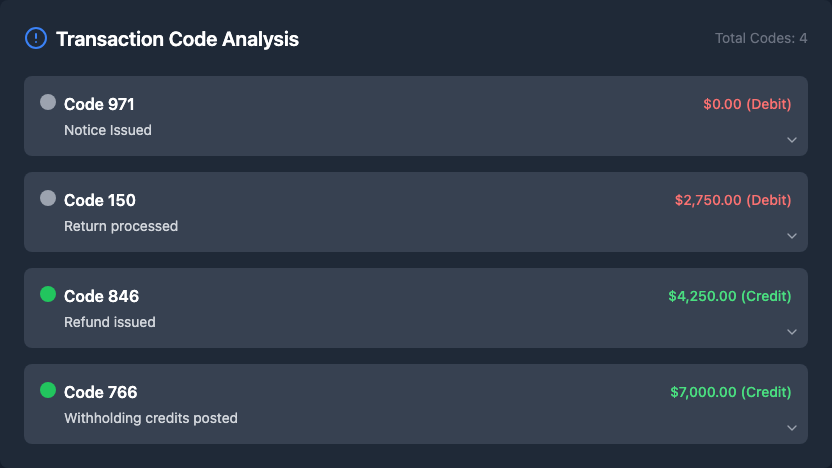Click the Code 150 heading
Viewport: 832px width, 468px height.
pyautogui.click(x=99, y=200)
